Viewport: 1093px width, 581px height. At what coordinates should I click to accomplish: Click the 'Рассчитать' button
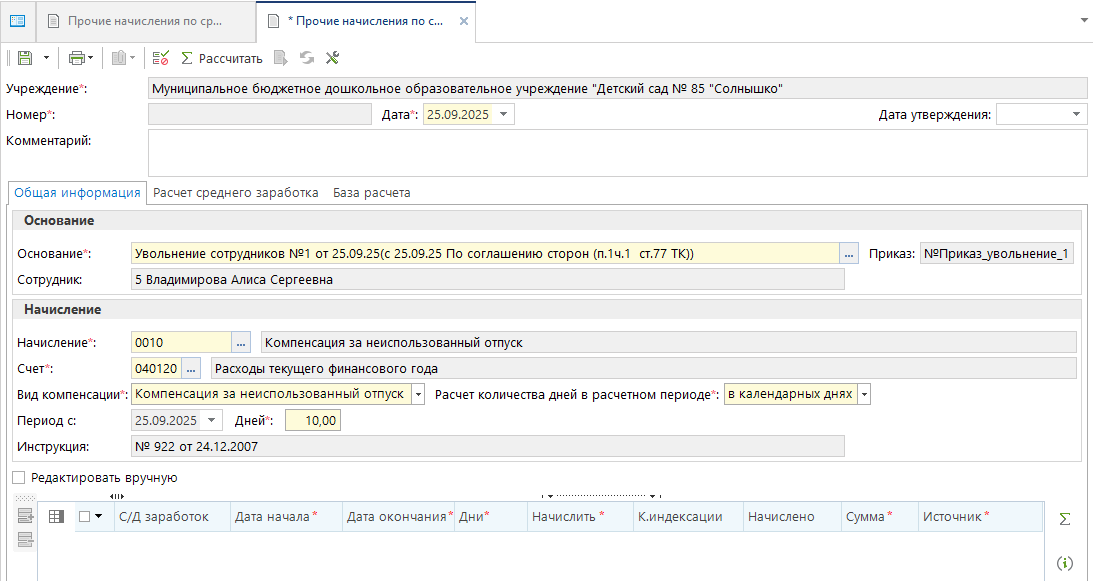(x=221, y=58)
